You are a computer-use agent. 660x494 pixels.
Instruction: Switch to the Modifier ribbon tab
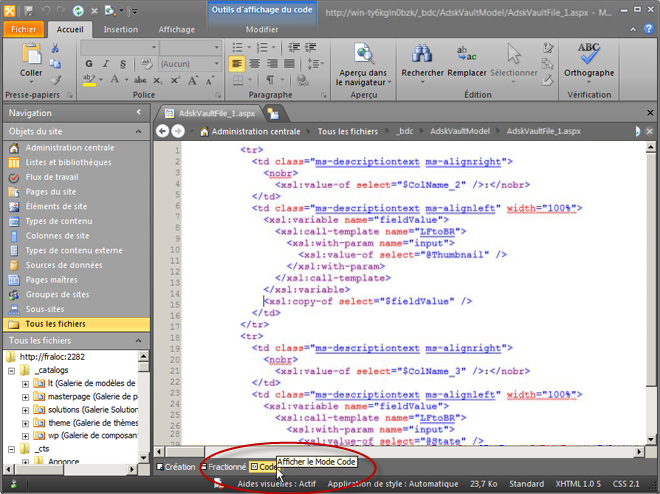(262, 29)
